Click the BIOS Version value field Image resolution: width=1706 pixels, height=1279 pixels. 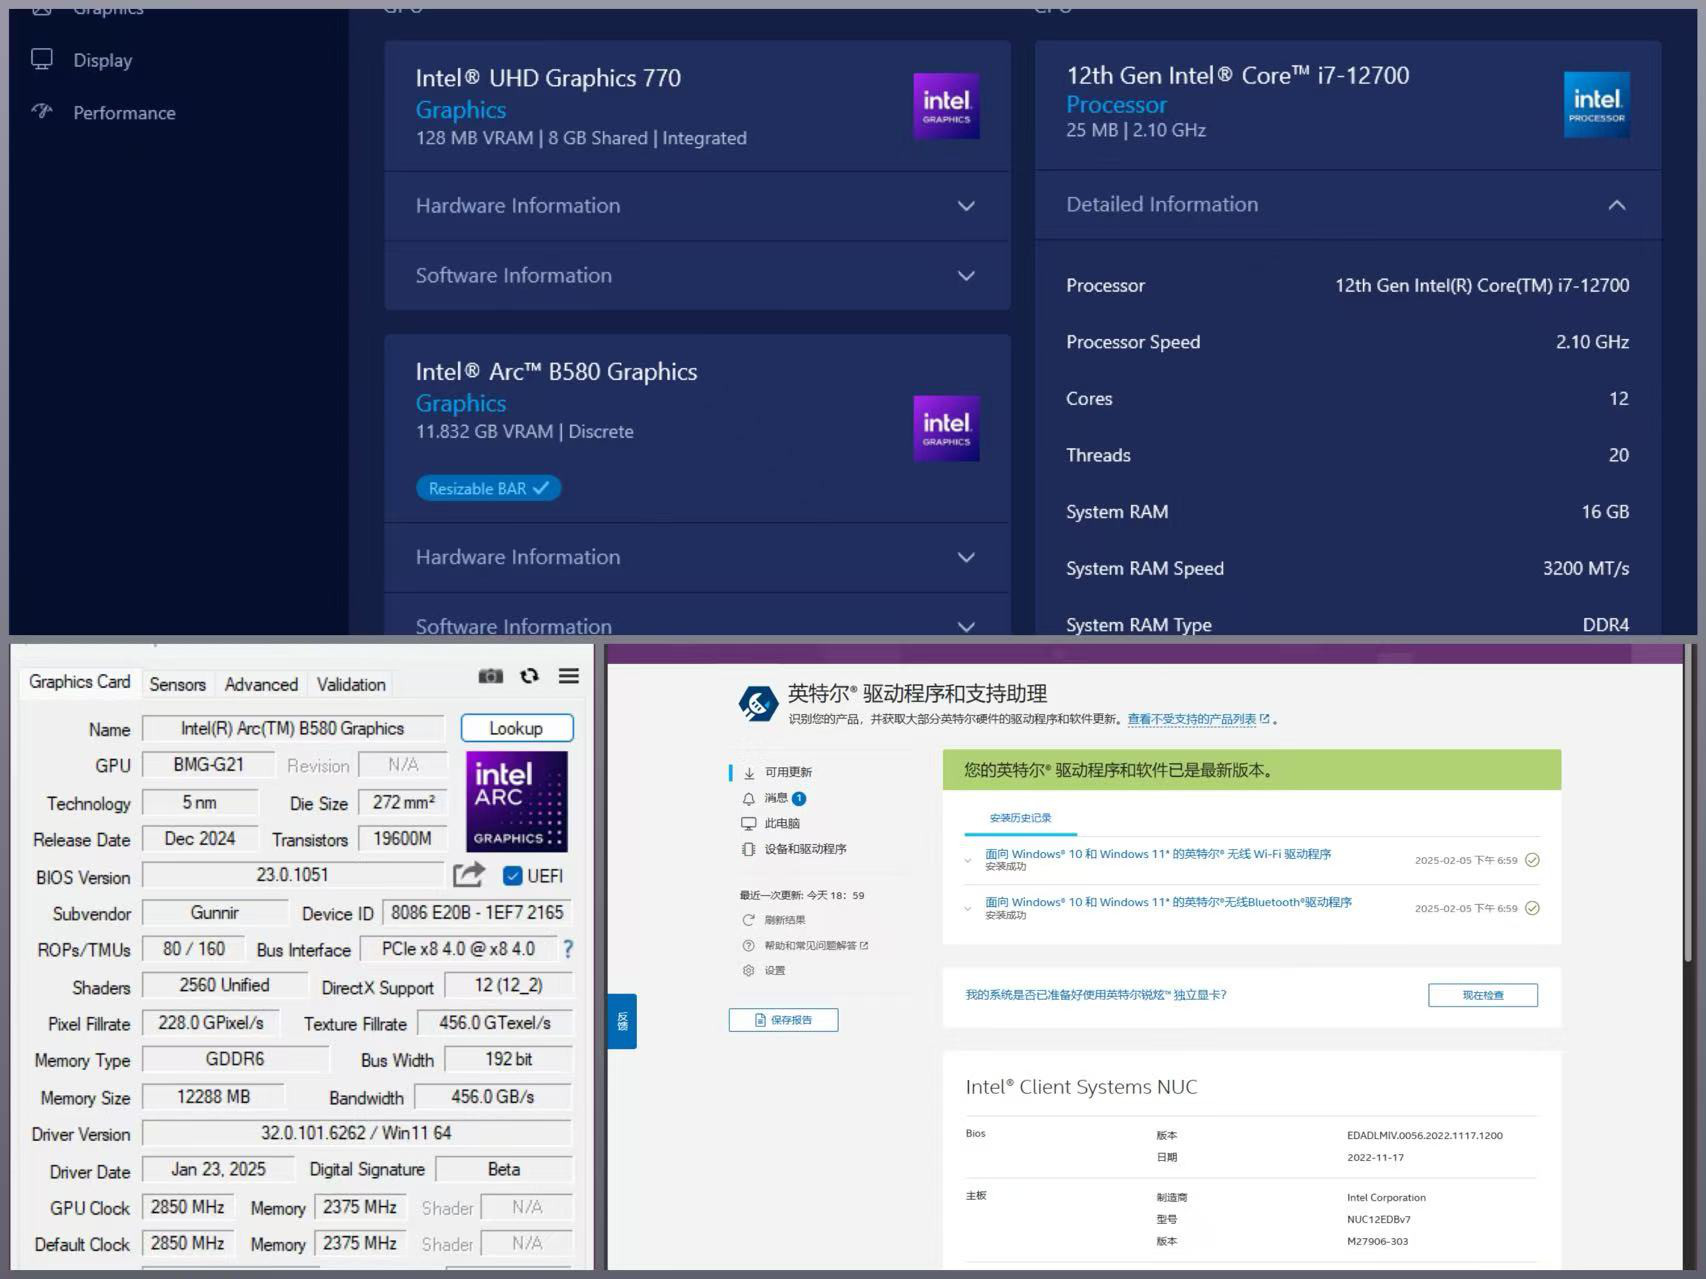292,875
